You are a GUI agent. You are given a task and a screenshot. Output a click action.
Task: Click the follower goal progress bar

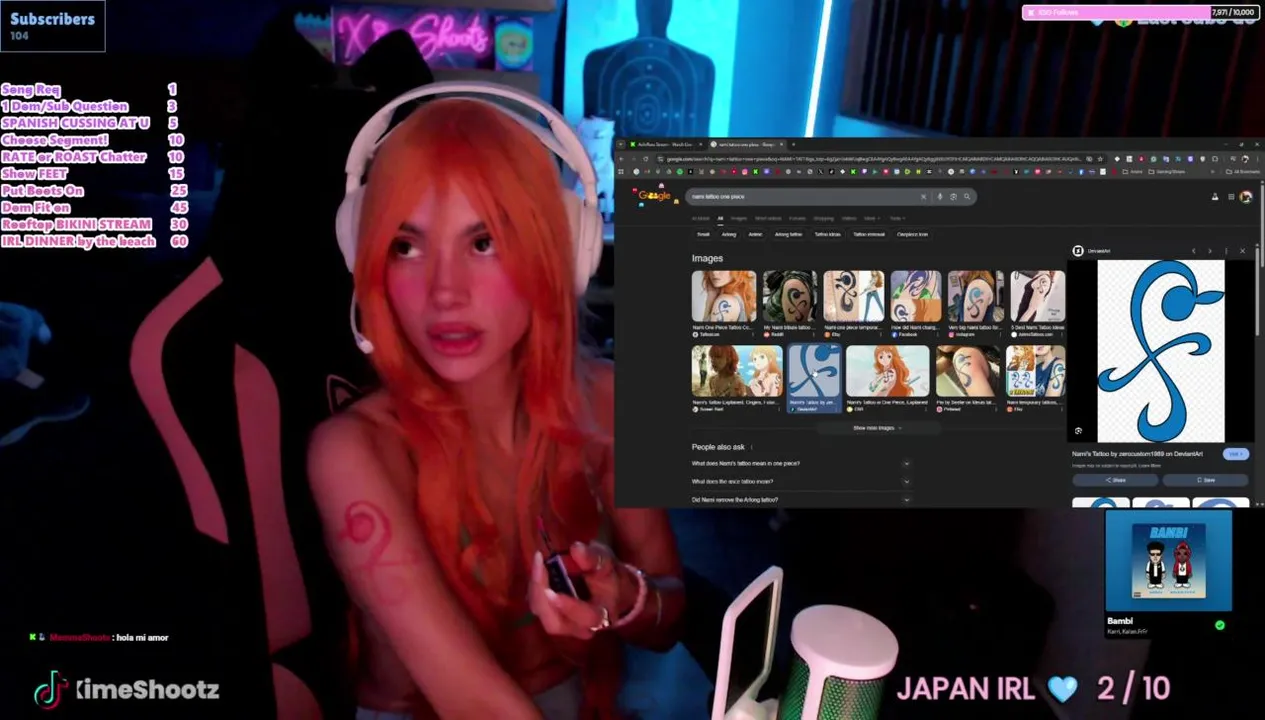(1139, 12)
